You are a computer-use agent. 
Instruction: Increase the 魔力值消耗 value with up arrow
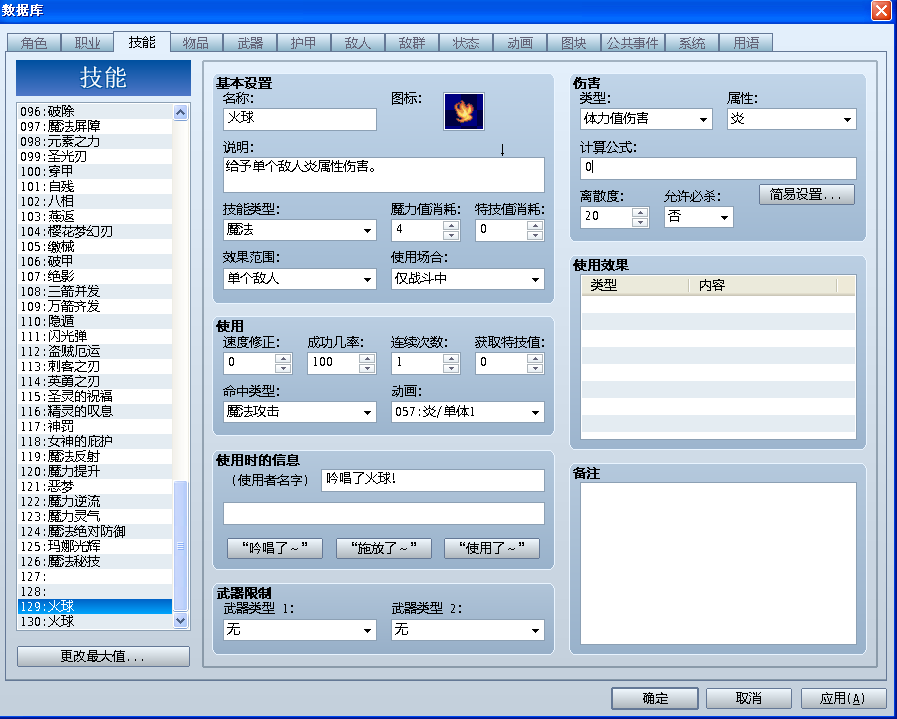coord(451,225)
